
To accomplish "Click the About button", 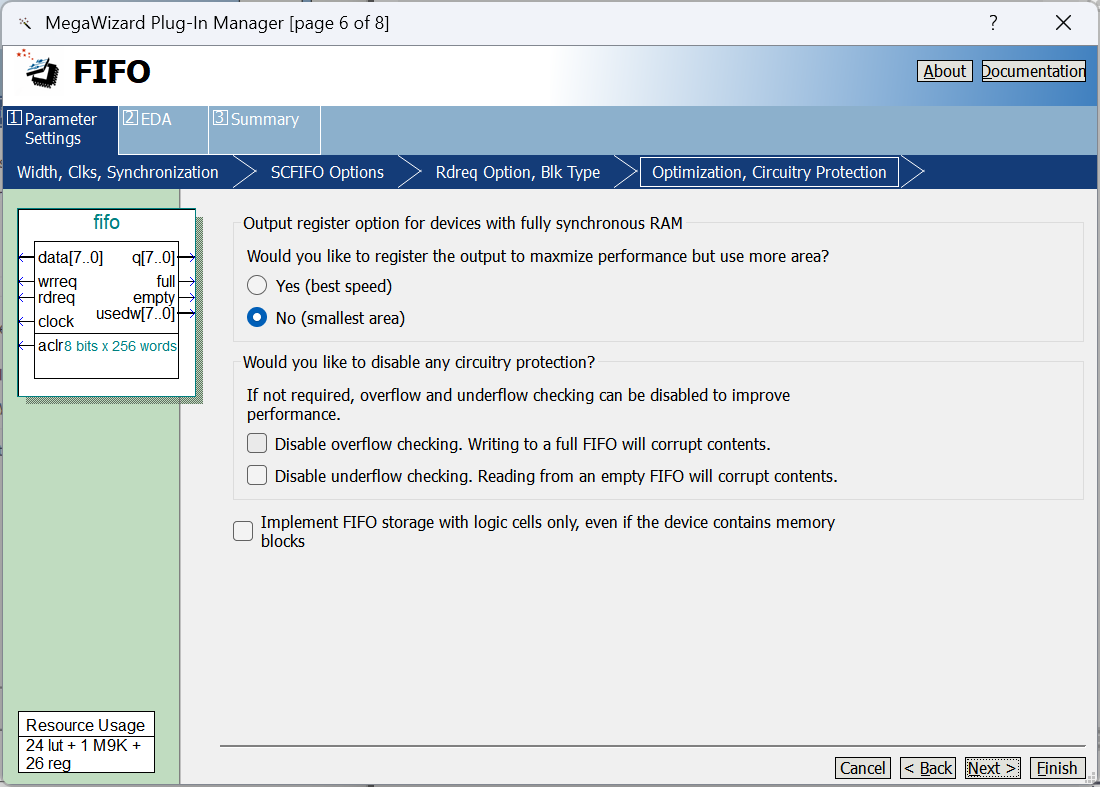I will [x=944, y=71].
